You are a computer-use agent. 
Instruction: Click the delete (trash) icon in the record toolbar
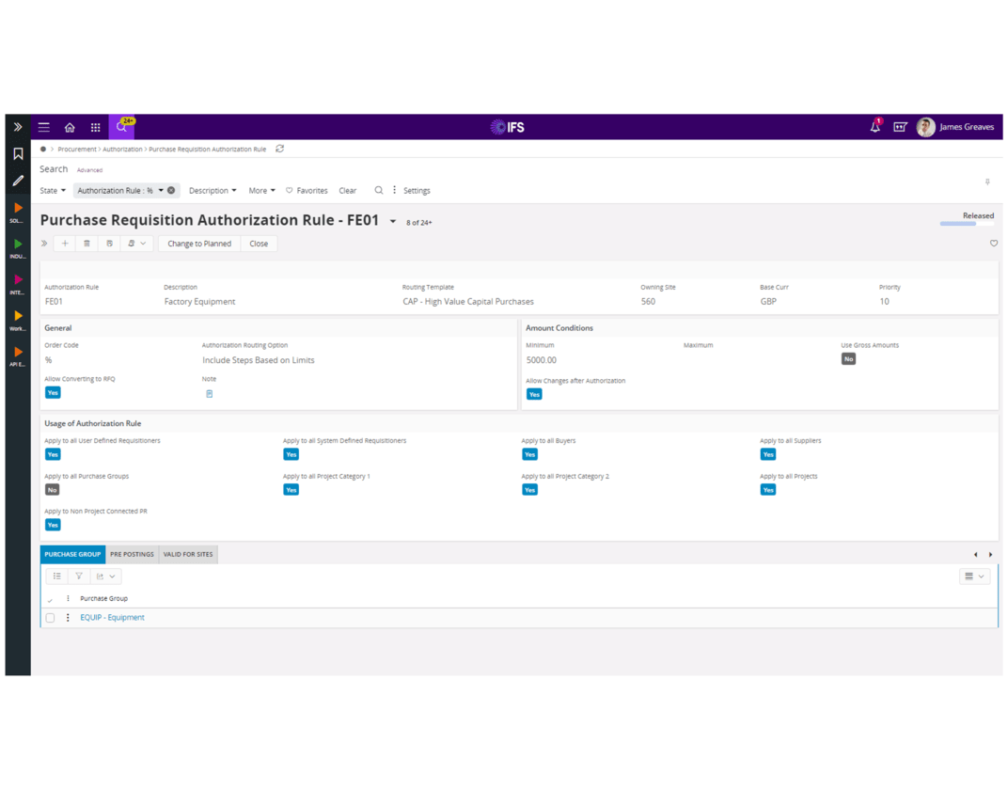(x=87, y=243)
